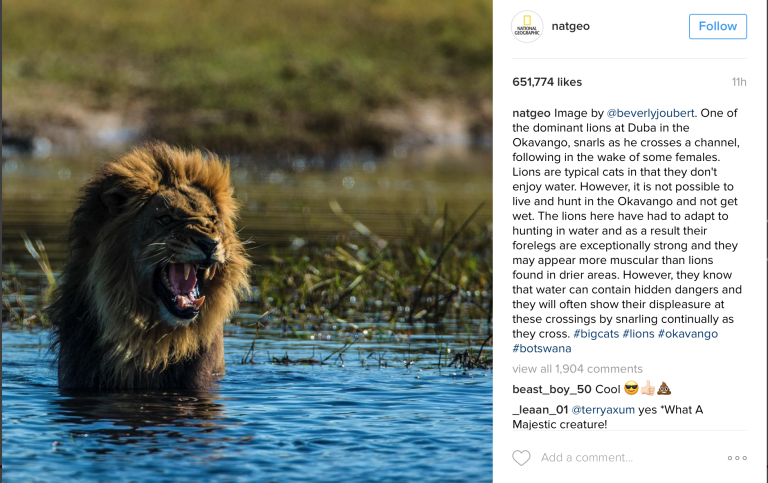Open the #botswana hashtag
Image resolution: width=768 pixels, height=483 pixels.
point(542,348)
